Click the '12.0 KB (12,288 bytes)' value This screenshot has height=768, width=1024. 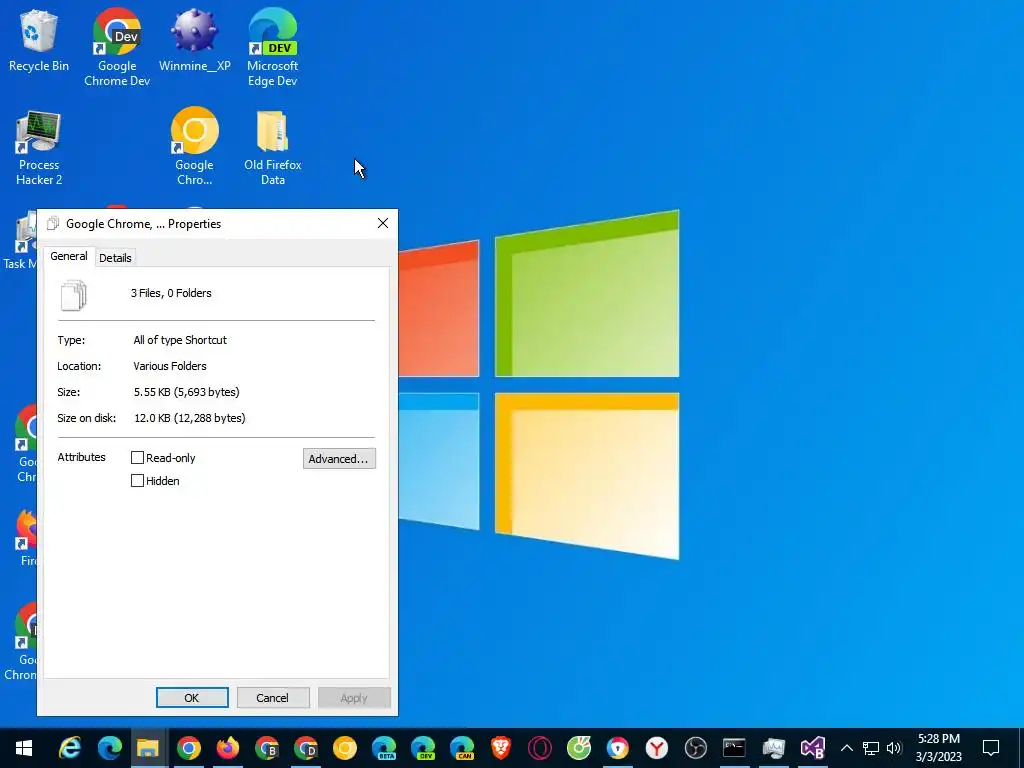click(x=190, y=418)
